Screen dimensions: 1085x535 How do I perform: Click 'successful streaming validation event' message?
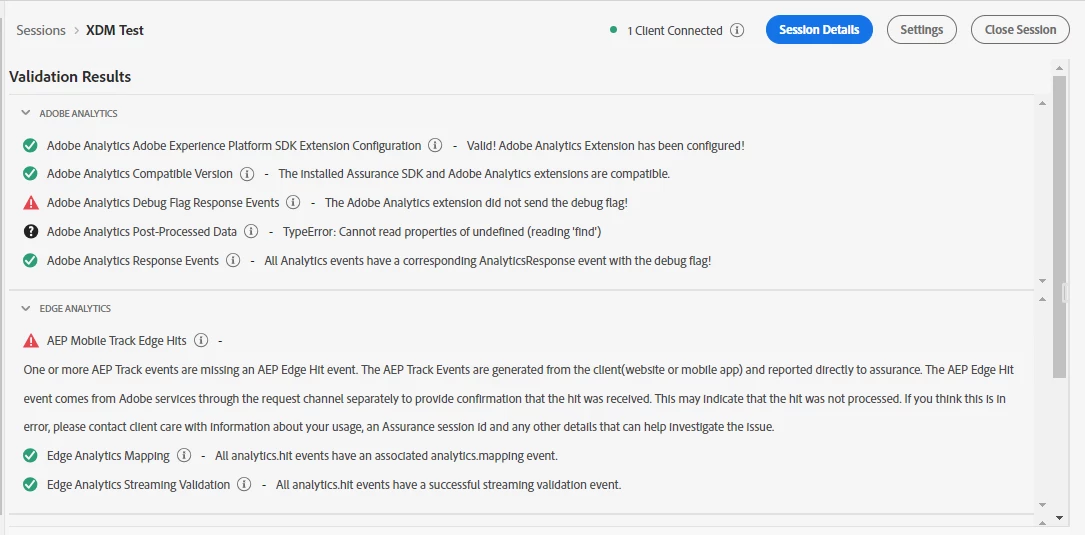point(448,484)
